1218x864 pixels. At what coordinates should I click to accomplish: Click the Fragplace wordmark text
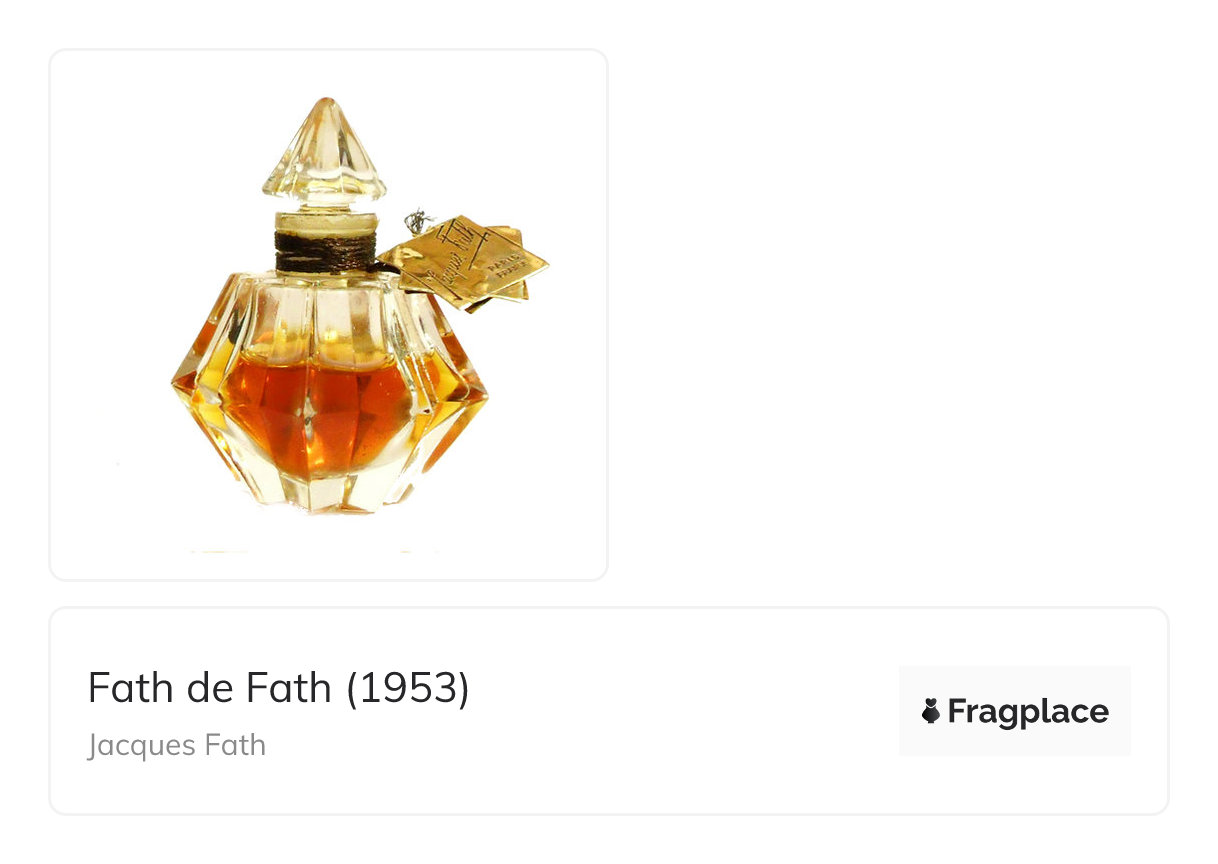click(x=1028, y=712)
